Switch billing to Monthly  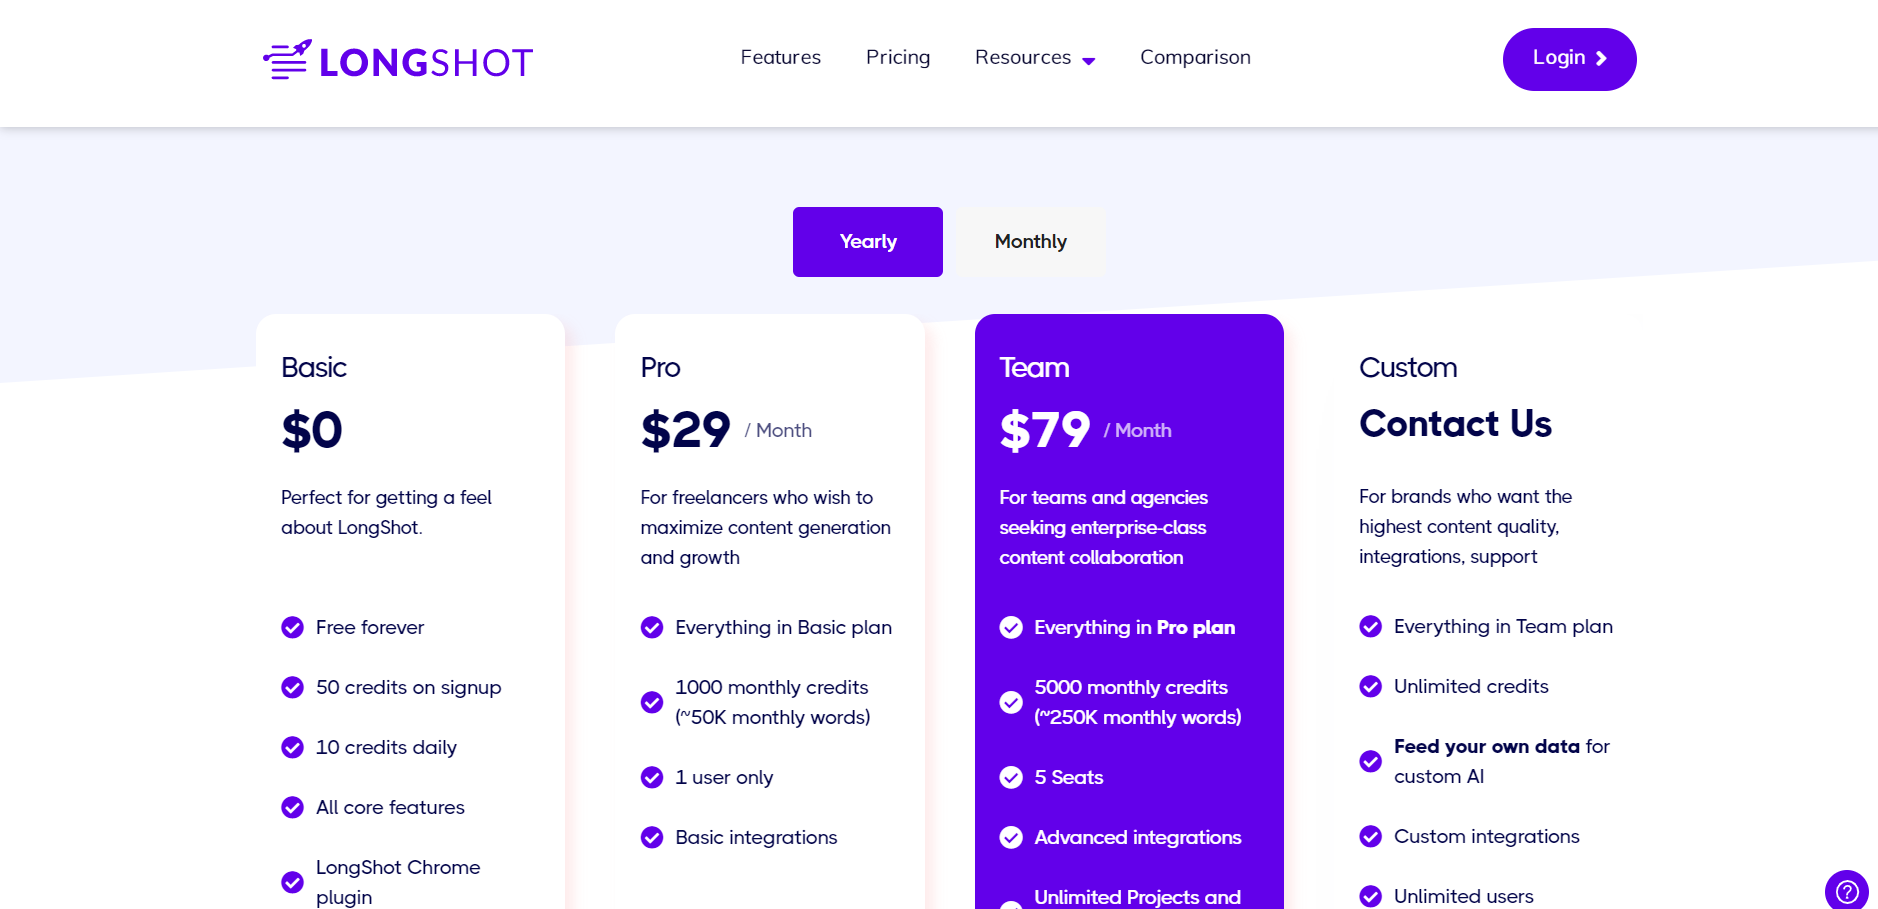(x=1031, y=242)
